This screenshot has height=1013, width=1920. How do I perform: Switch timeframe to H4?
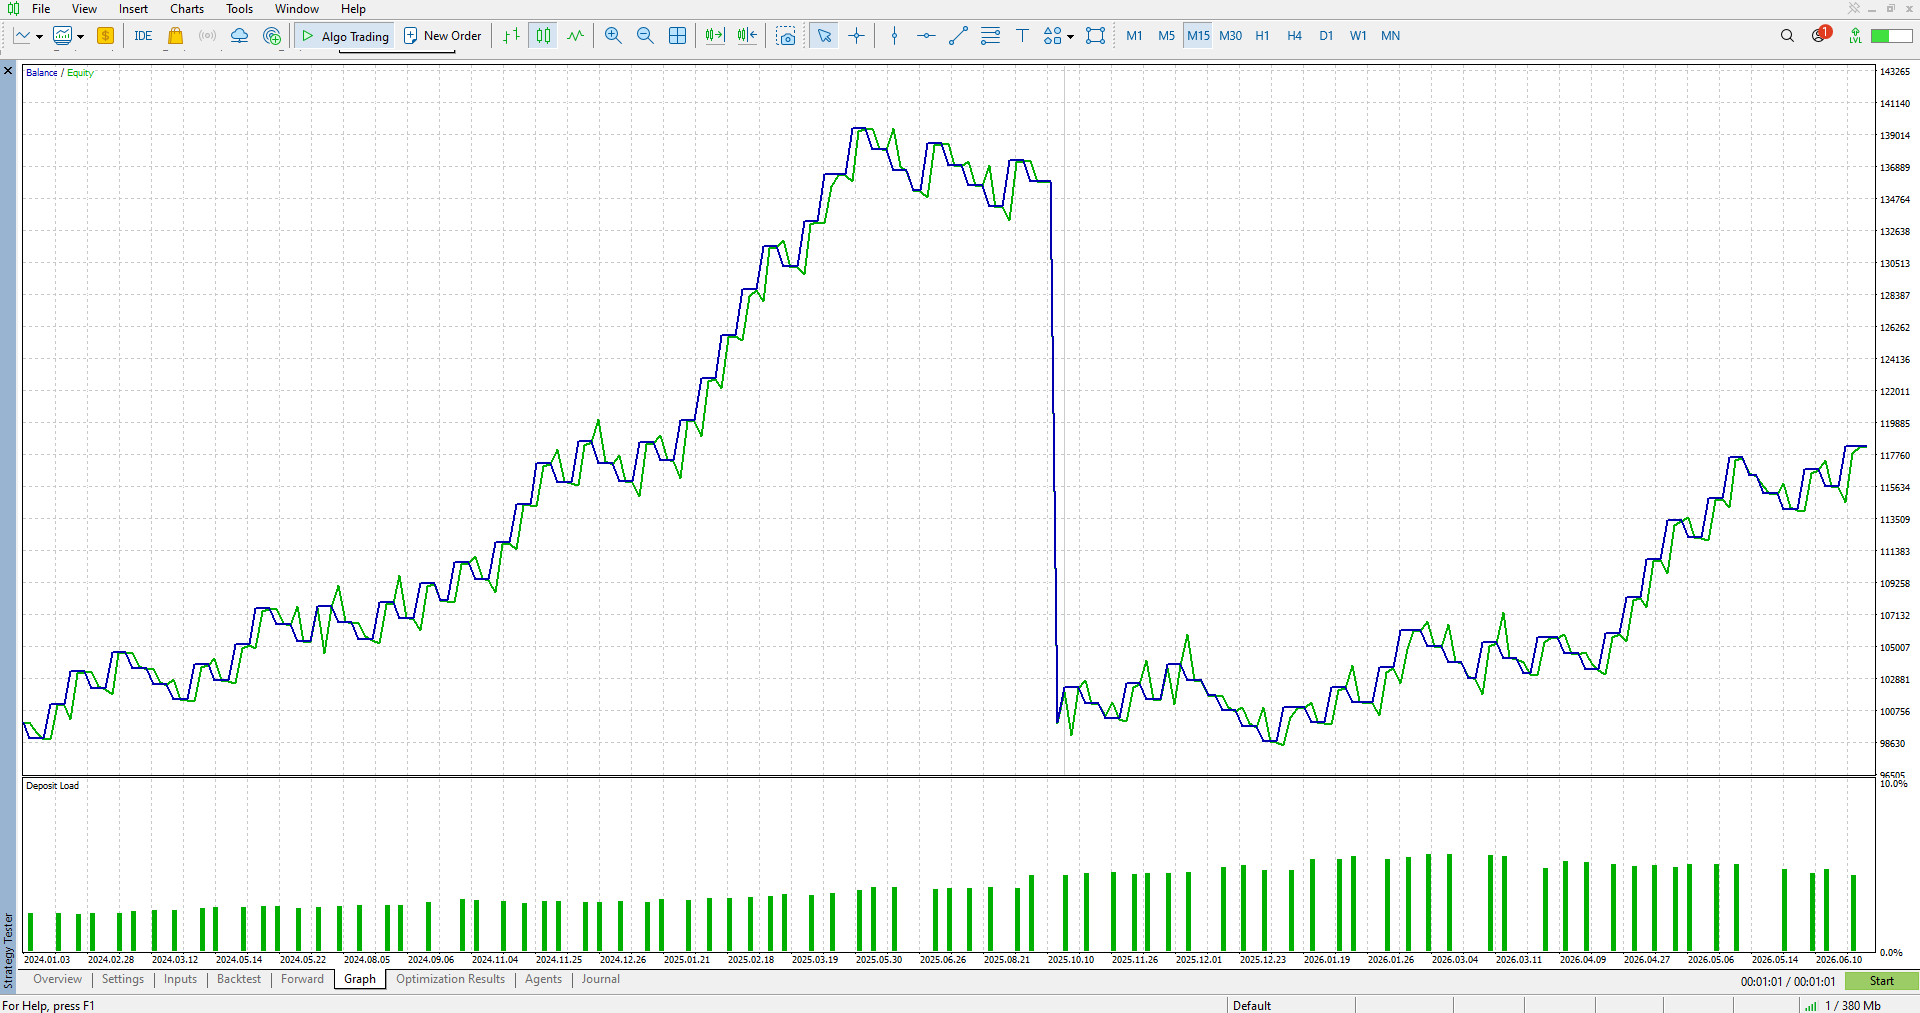click(x=1294, y=36)
